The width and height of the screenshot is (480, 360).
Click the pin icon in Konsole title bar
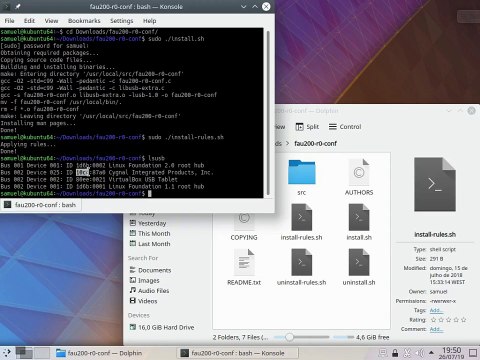tap(18, 6)
